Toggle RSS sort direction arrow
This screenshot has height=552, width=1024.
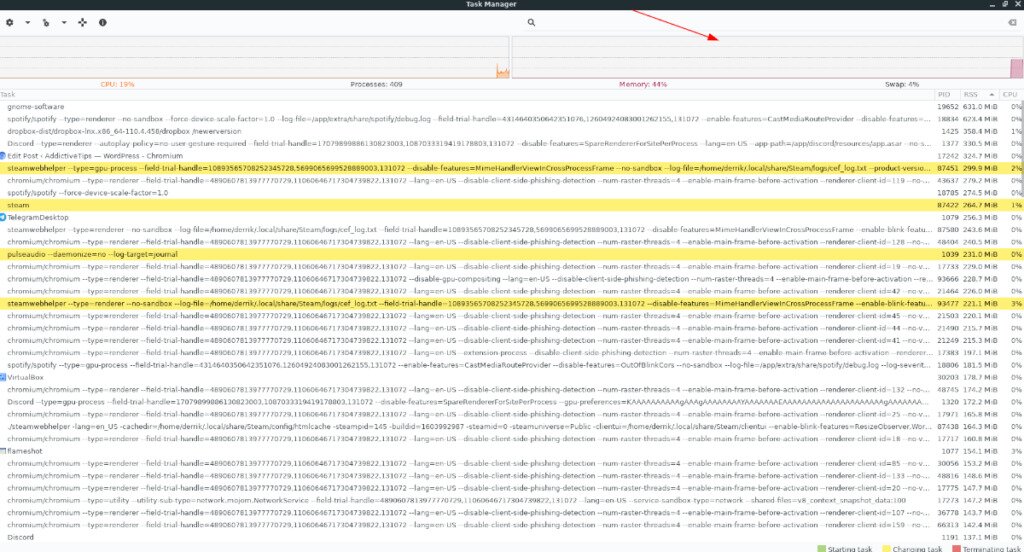[991, 95]
